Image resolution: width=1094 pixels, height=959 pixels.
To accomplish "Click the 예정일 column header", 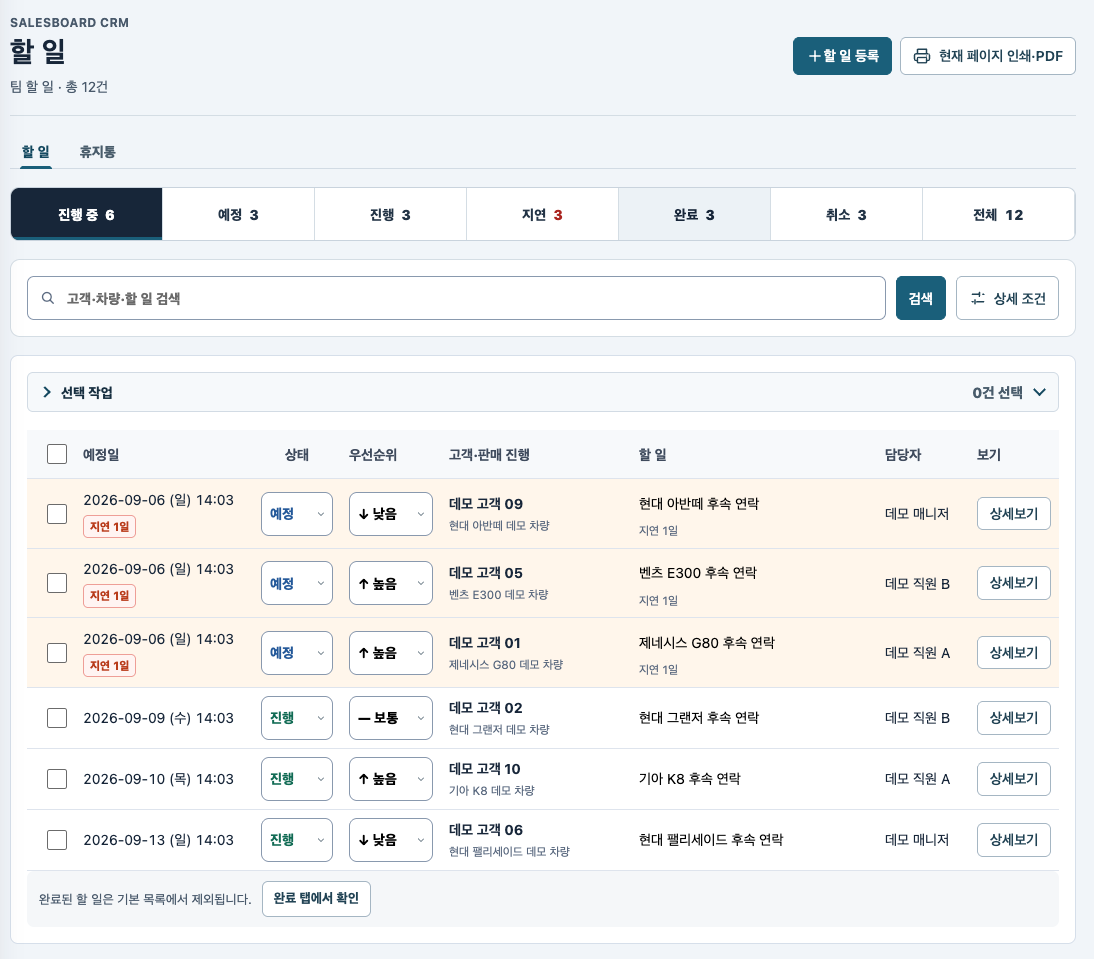I will [x=101, y=454].
